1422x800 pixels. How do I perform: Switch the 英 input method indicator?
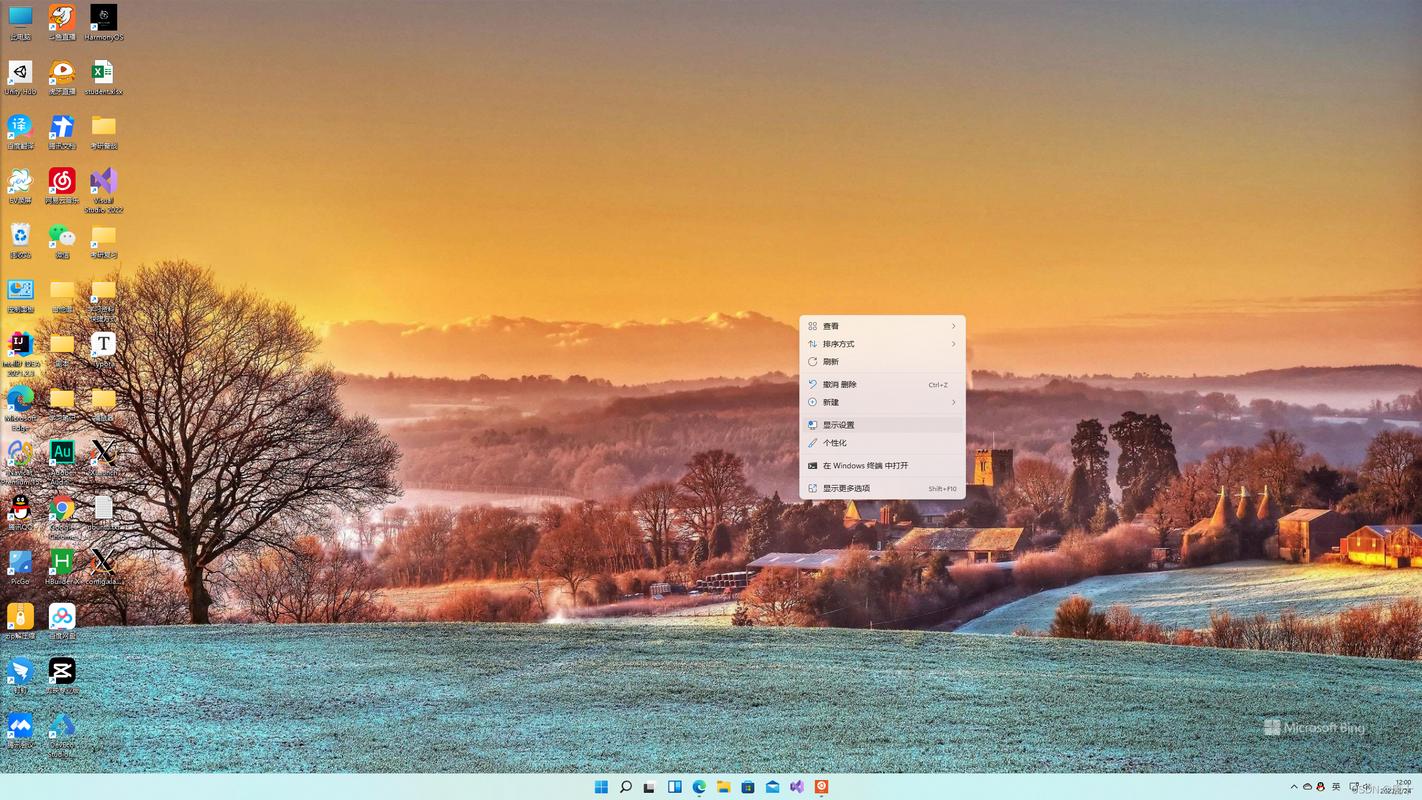1336,787
